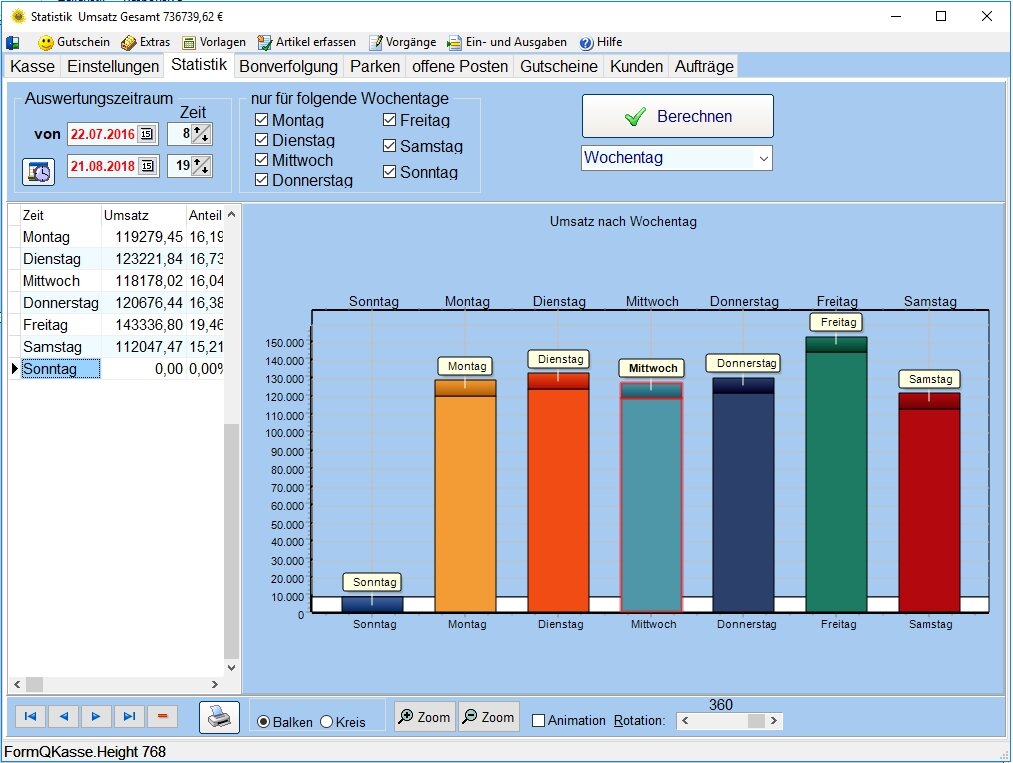Viewport: 1013px width, 763px height.
Task: Open the Parken tab
Action: point(375,67)
